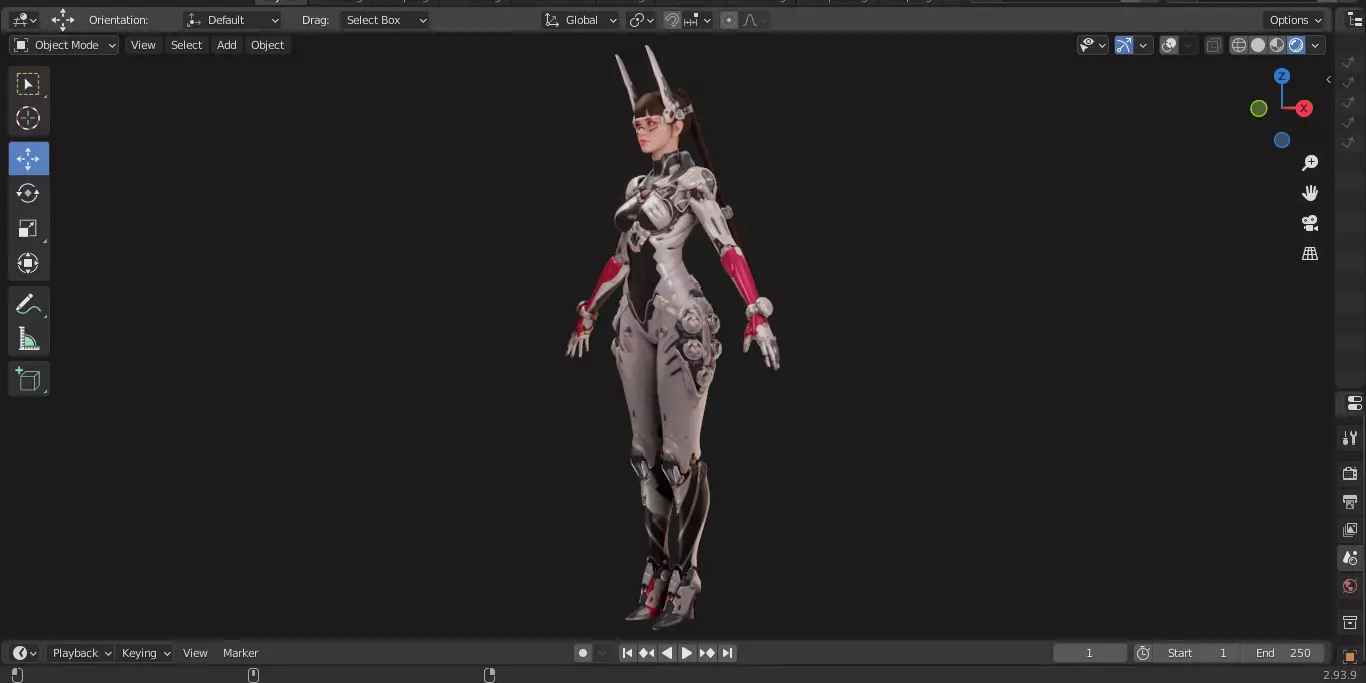The image size is (1366, 683).
Task: Open the pivot point dropdown
Action: click(x=641, y=20)
